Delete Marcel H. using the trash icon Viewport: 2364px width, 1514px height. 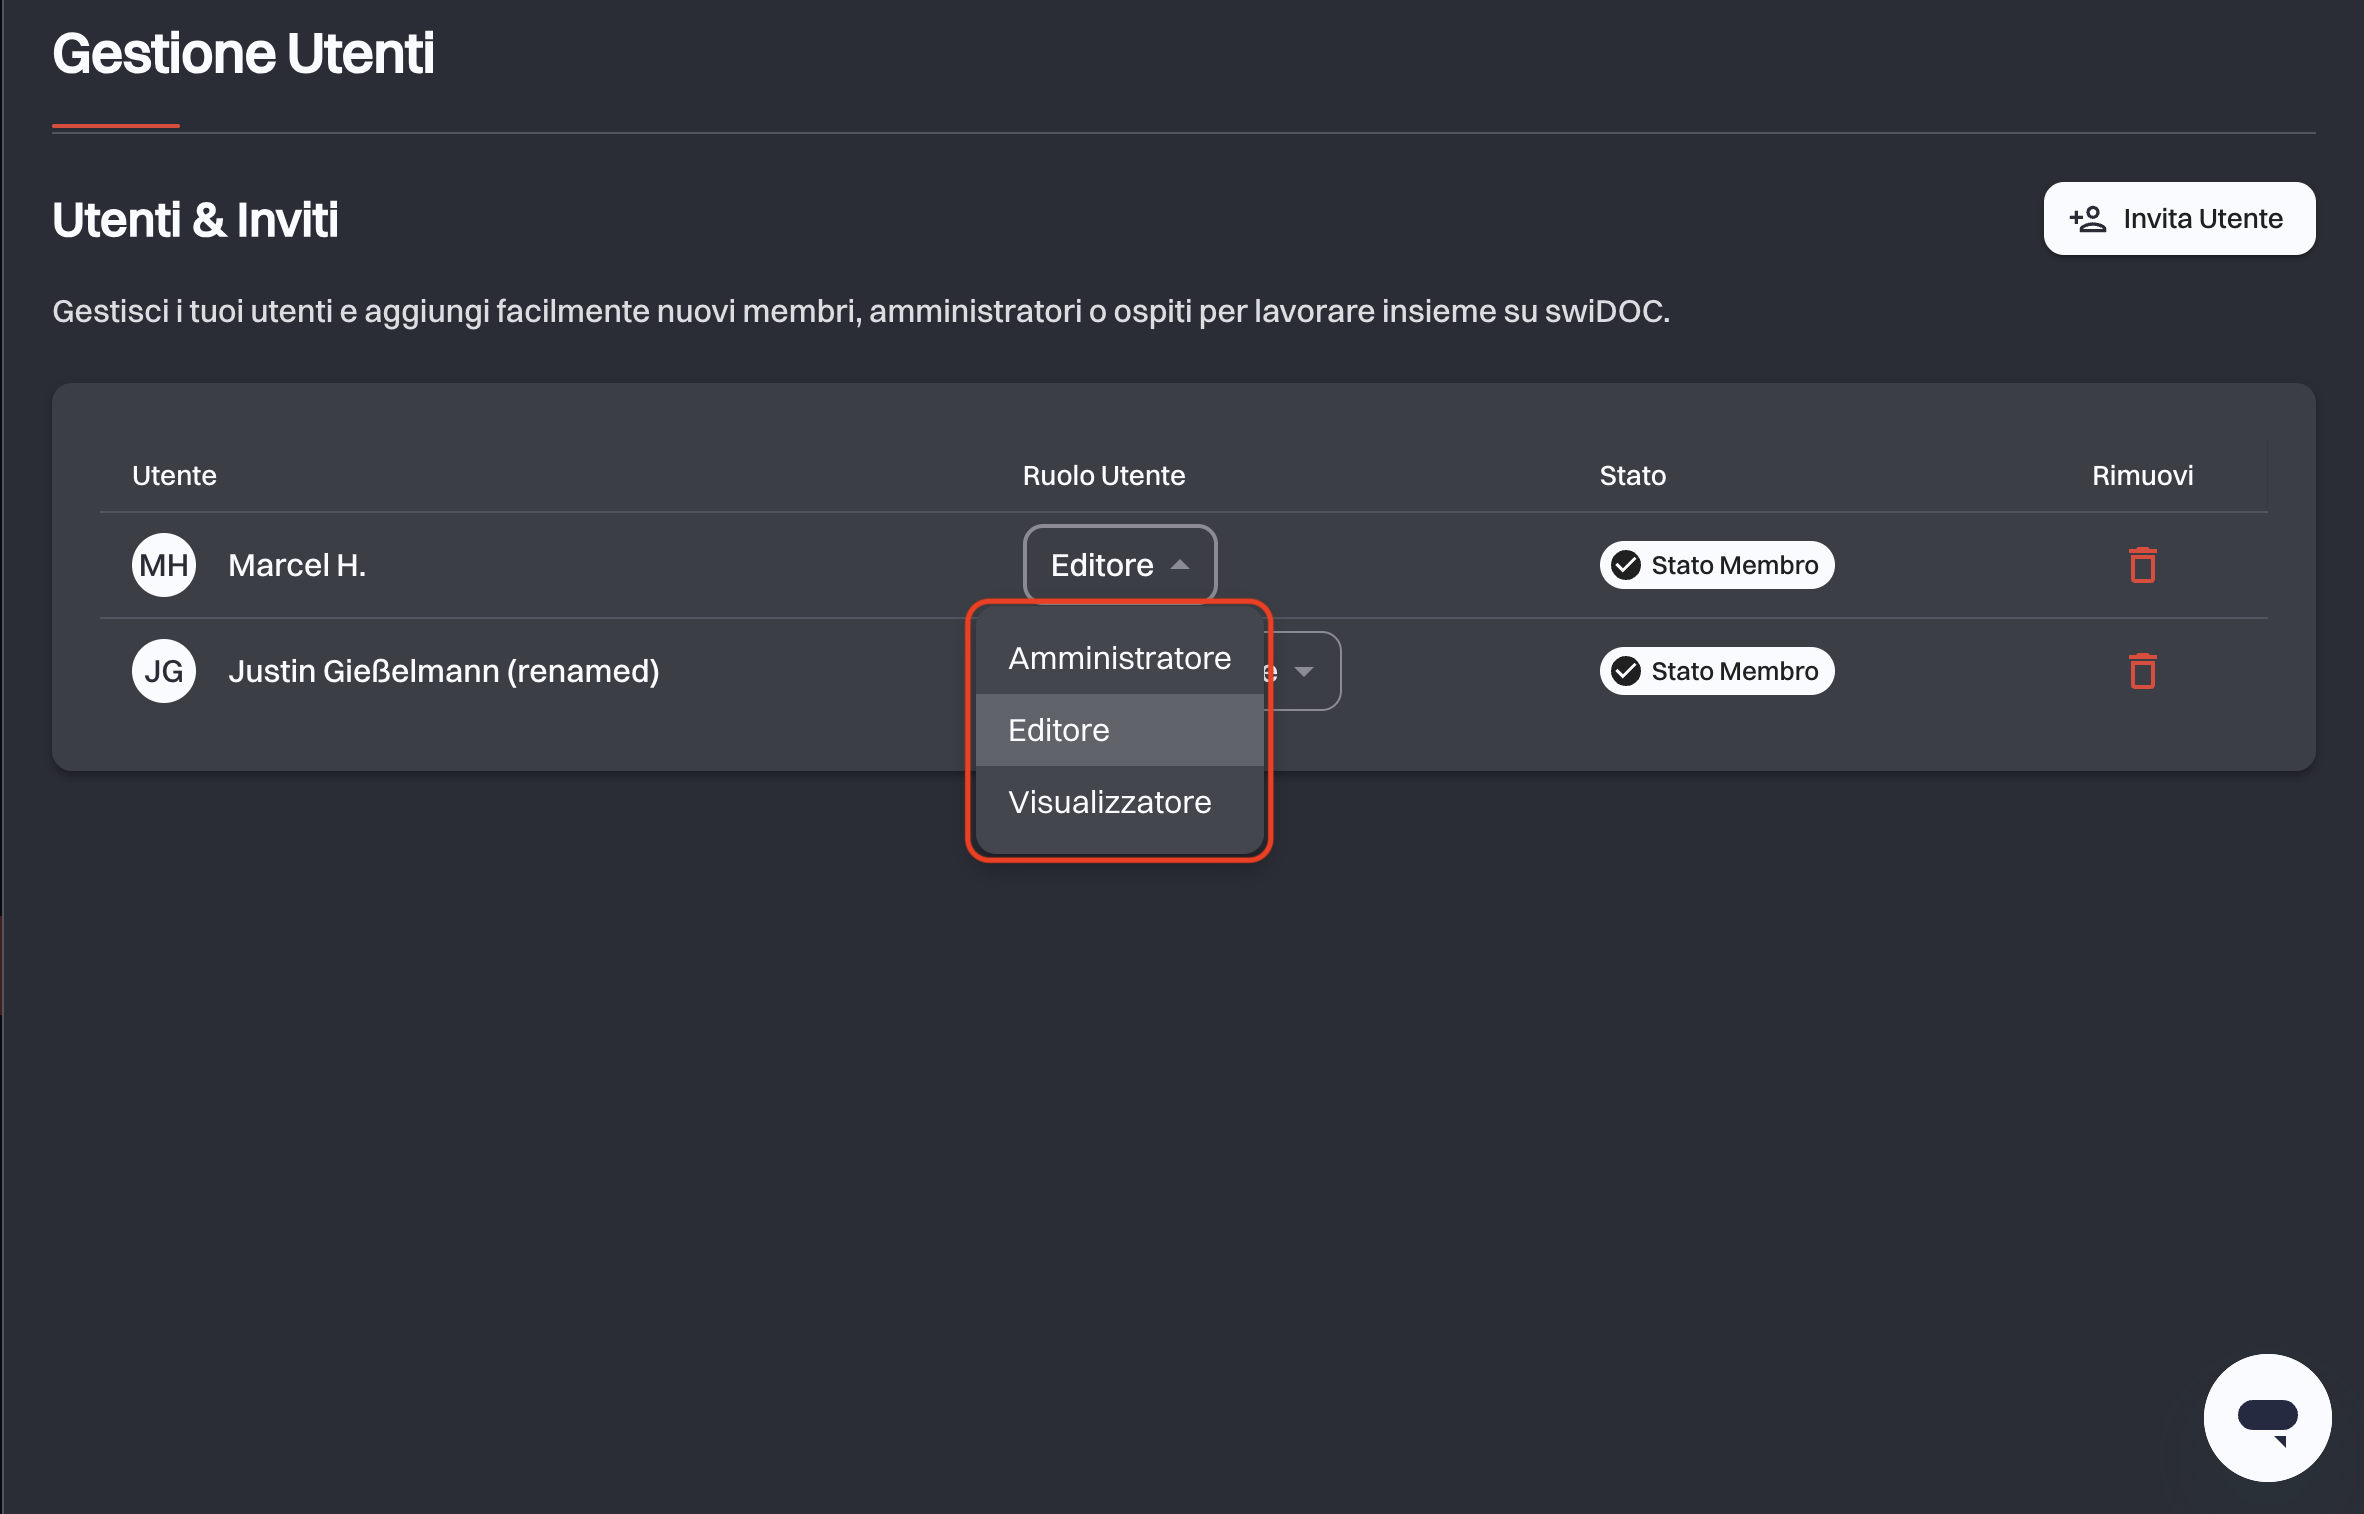tap(2142, 565)
